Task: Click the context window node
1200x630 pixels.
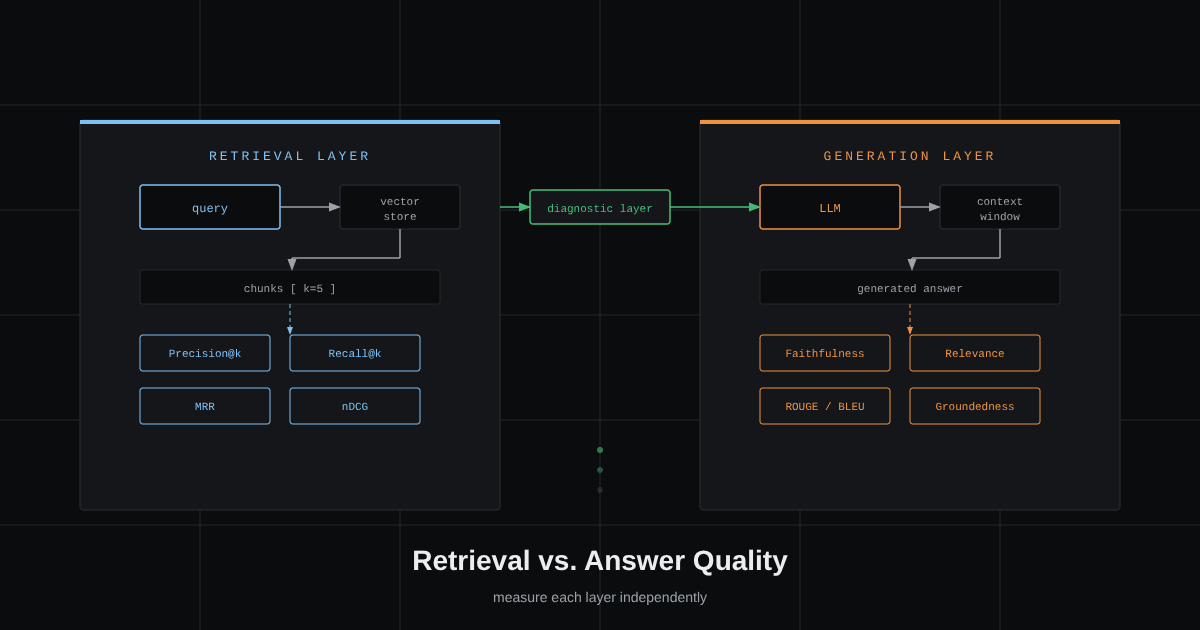Action: [1000, 207]
